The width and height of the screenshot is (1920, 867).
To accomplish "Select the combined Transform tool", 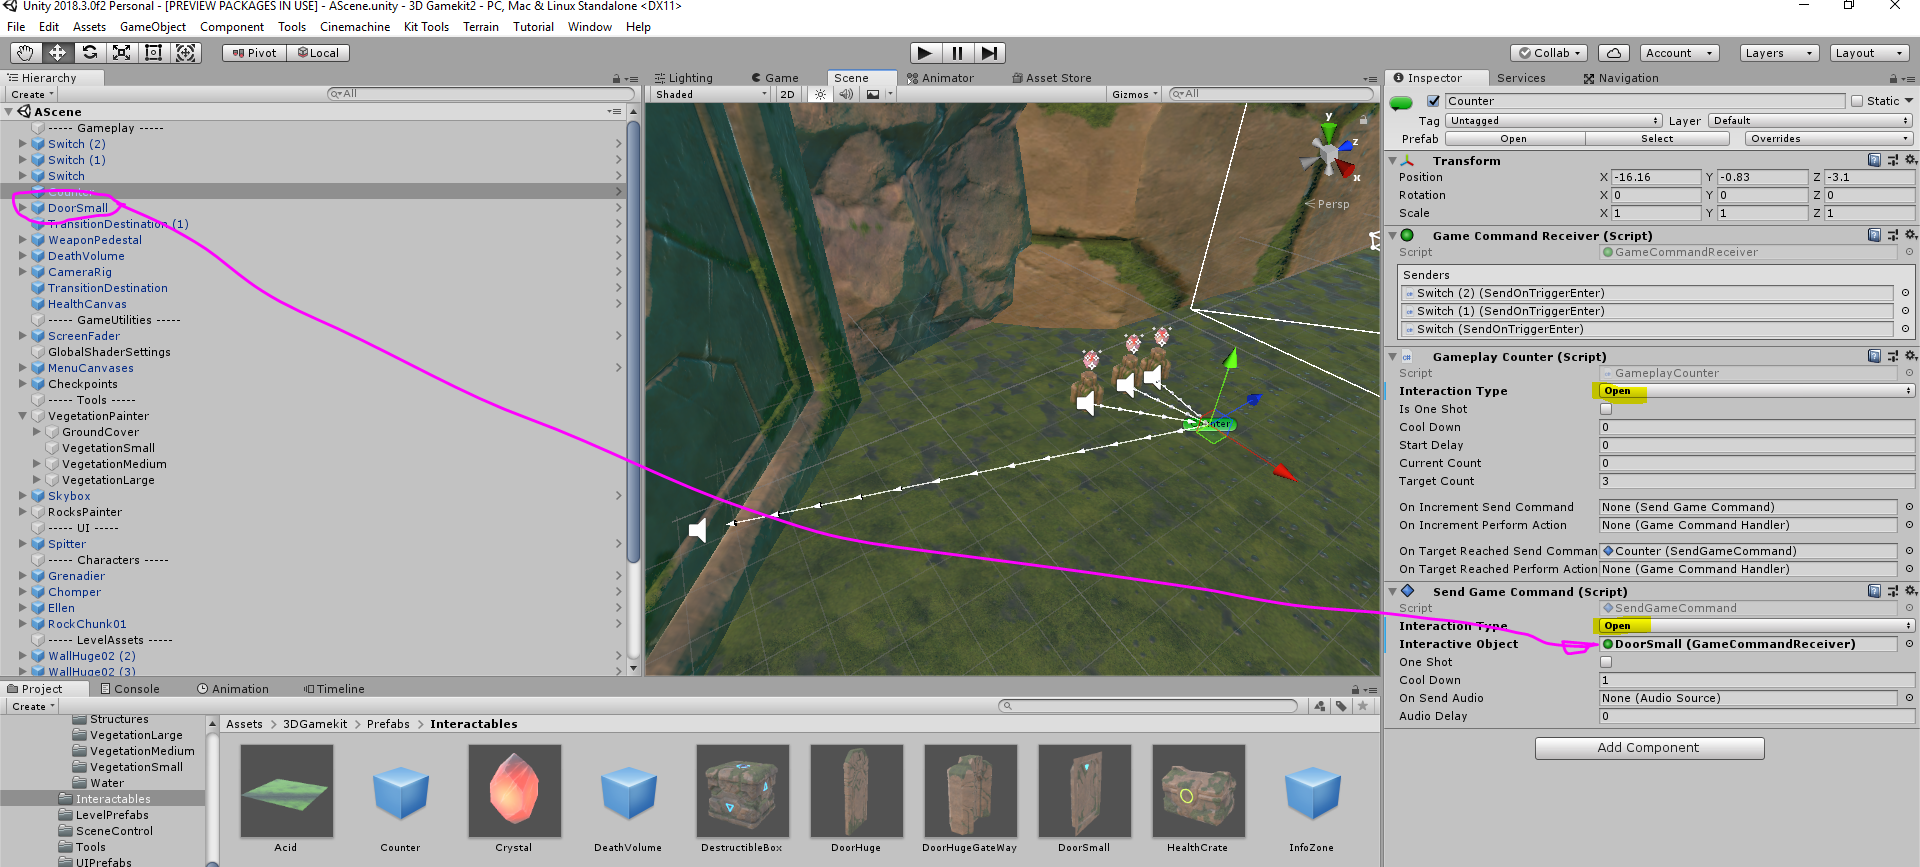I will tap(186, 53).
